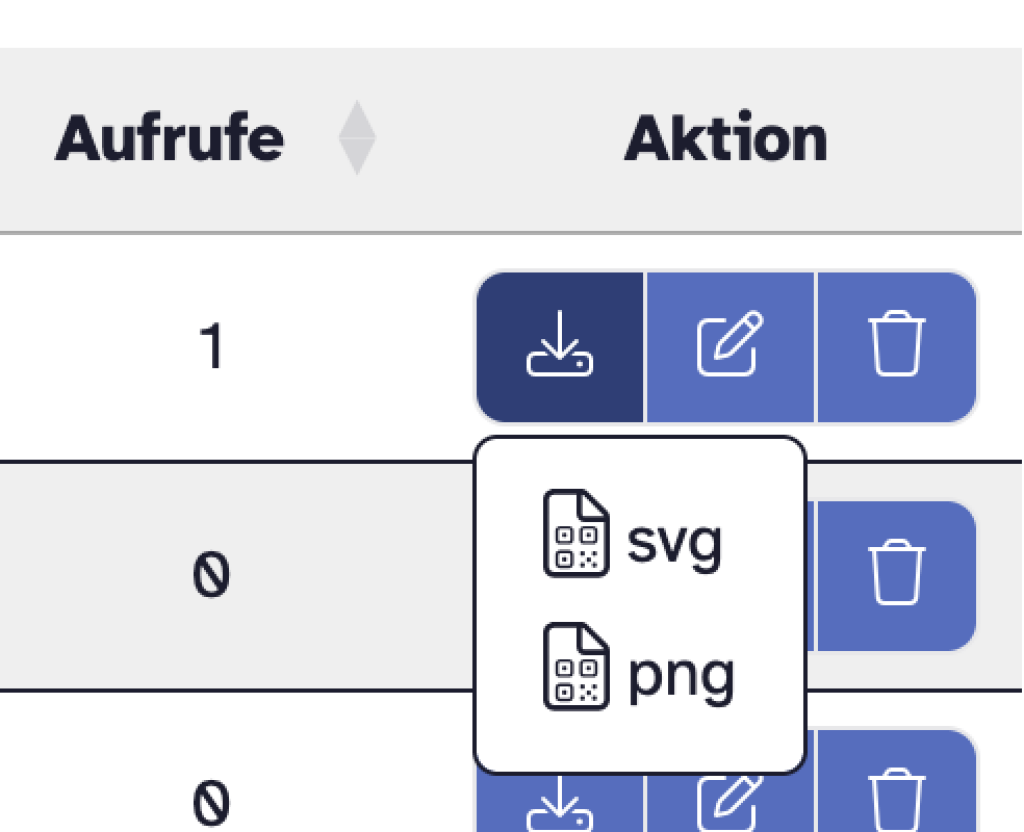This screenshot has height=832, width=1024.
Task: Choose svg from the download menu
Action: point(673,541)
